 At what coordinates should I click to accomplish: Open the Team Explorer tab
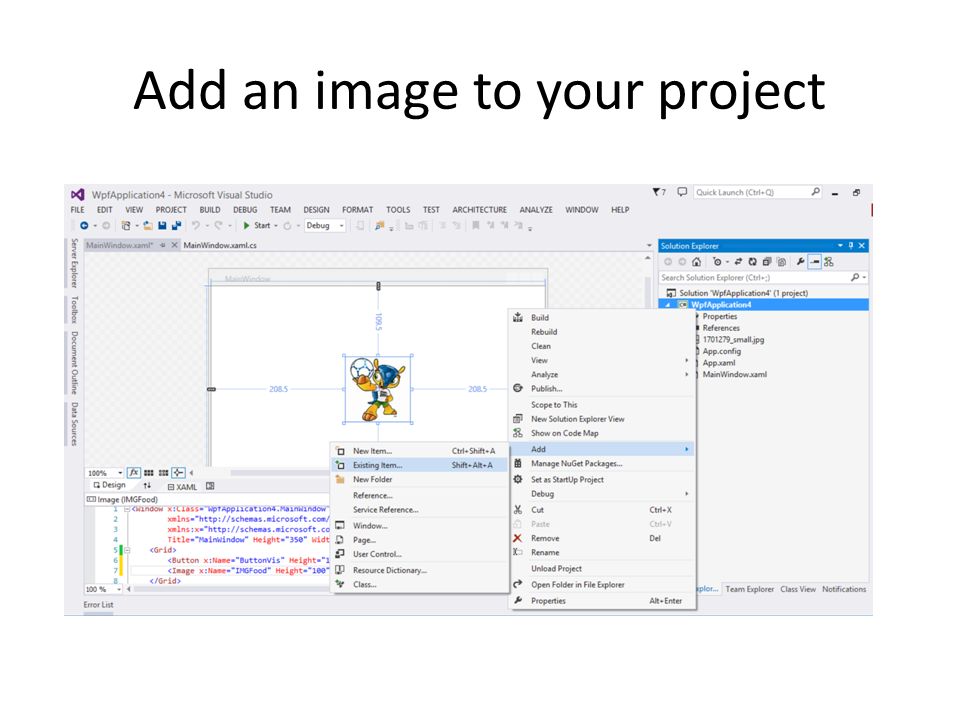tap(749, 589)
